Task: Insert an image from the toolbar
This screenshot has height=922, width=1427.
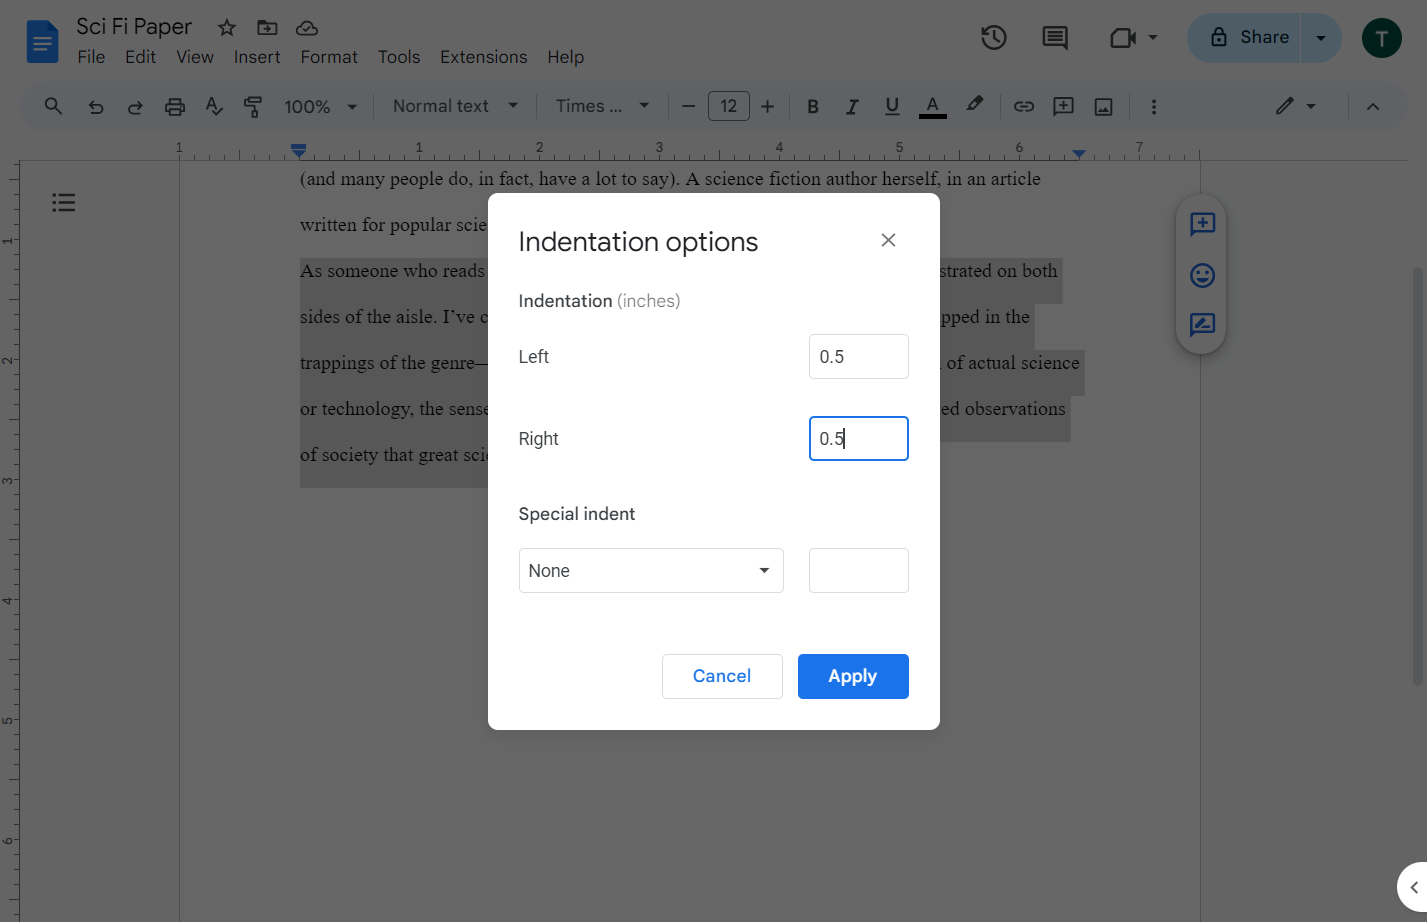Action: (1104, 106)
